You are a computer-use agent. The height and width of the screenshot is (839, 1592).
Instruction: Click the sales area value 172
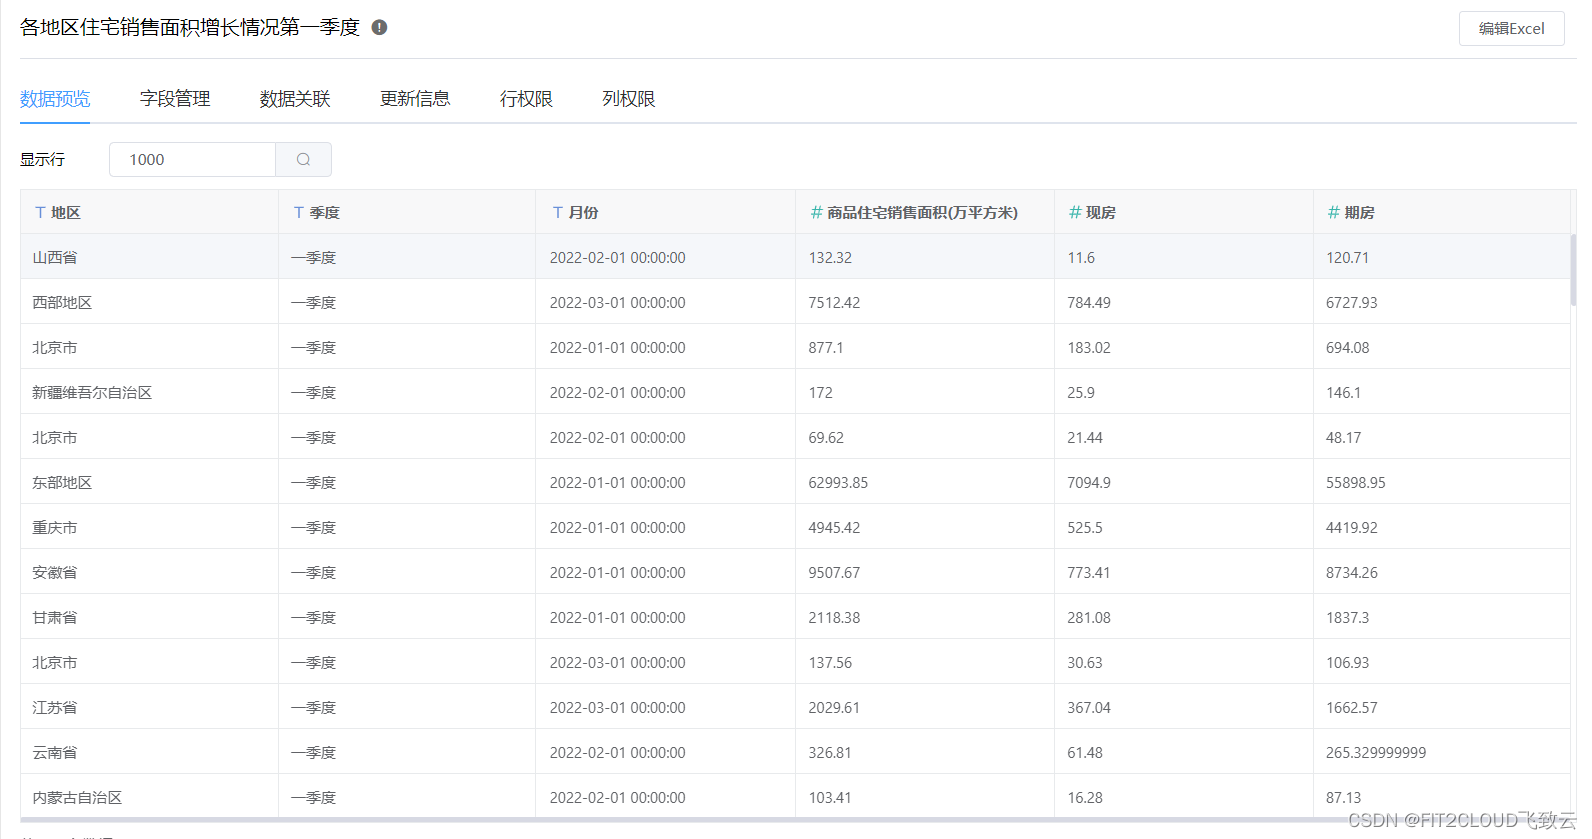tap(820, 392)
